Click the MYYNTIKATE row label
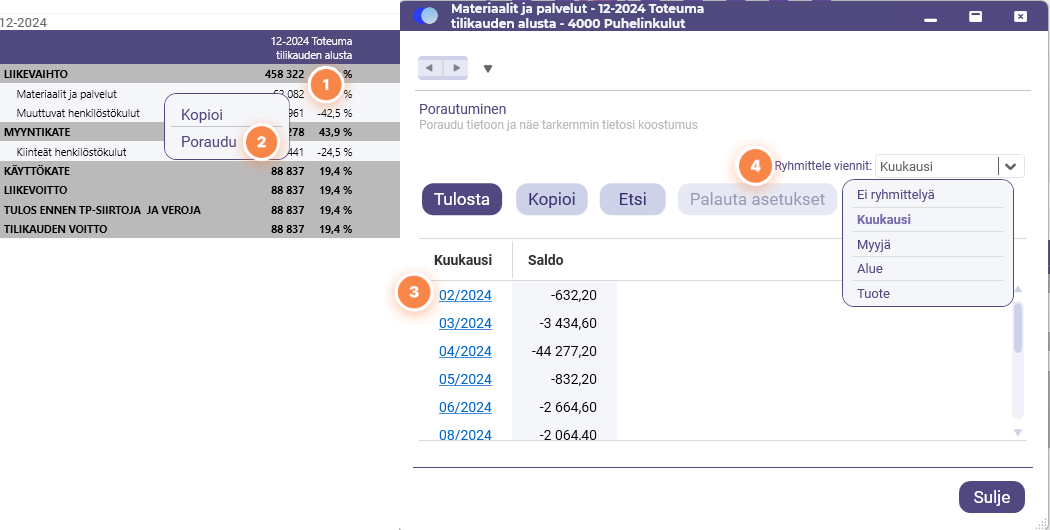This screenshot has width=1050, height=530. [37, 132]
